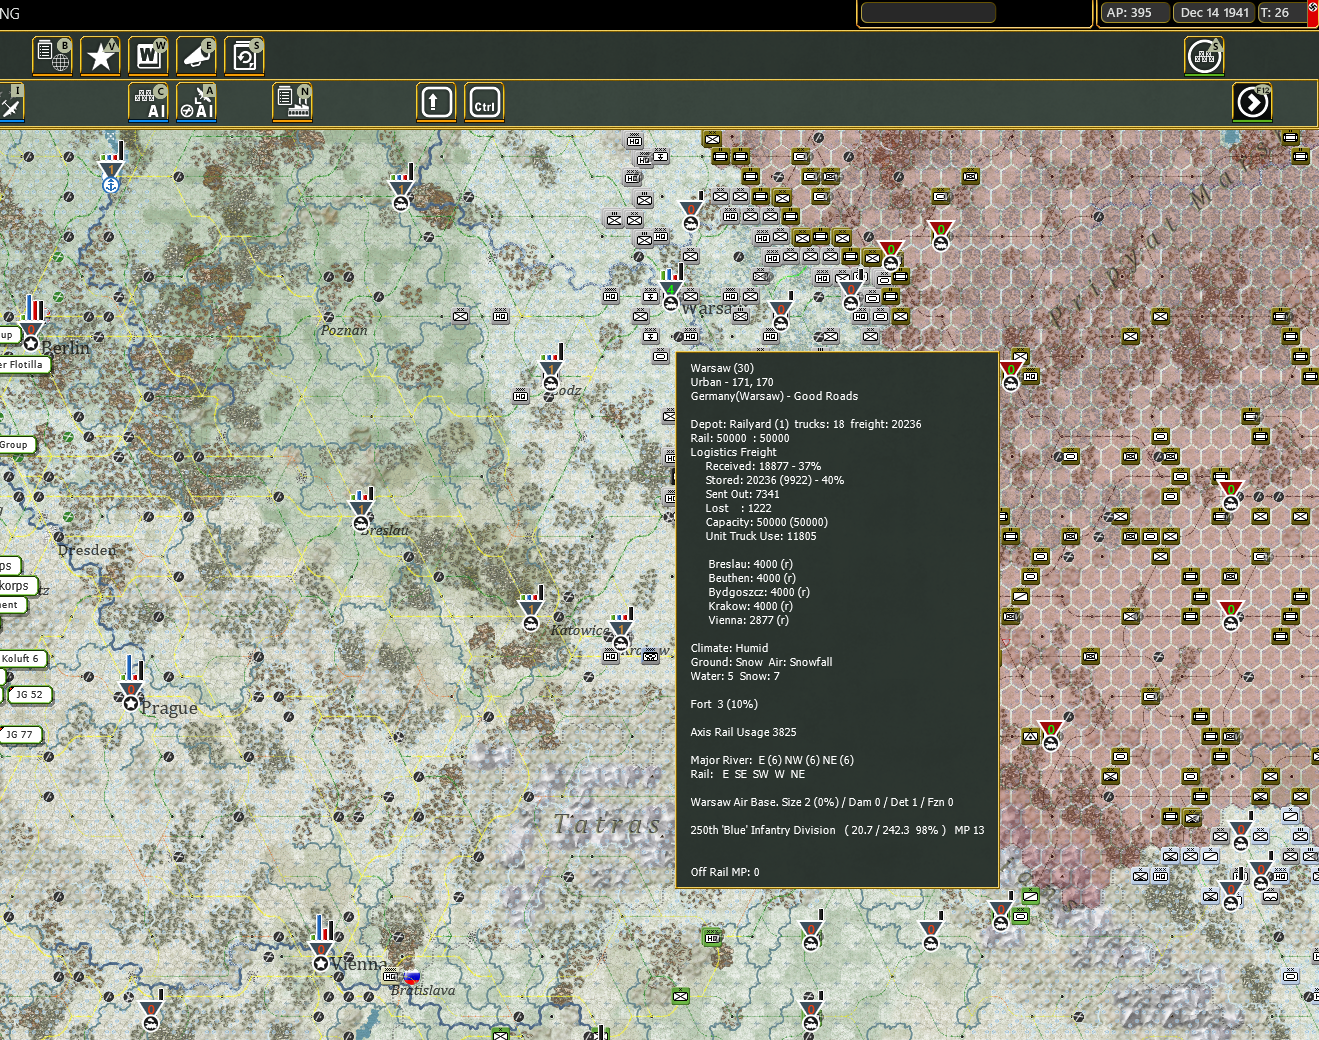Click the Warsaw Air Base line in tooltip
Screen dimensions: 1319x1040
click(x=822, y=802)
